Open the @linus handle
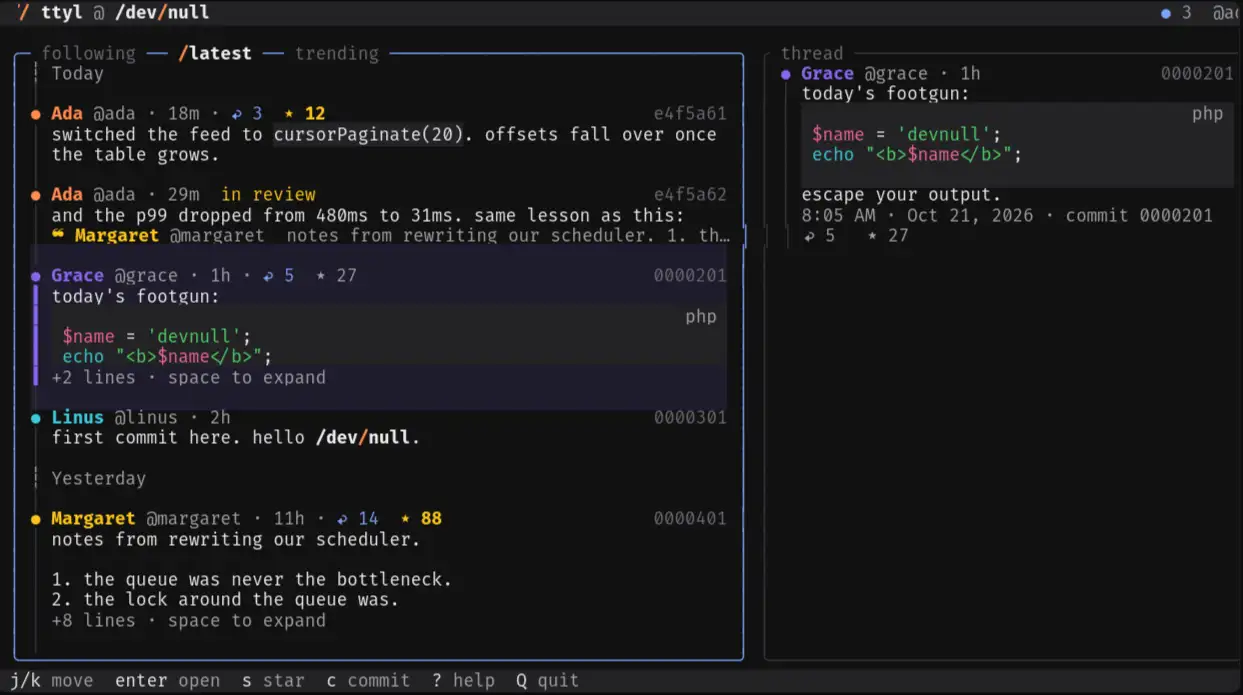 (x=146, y=418)
